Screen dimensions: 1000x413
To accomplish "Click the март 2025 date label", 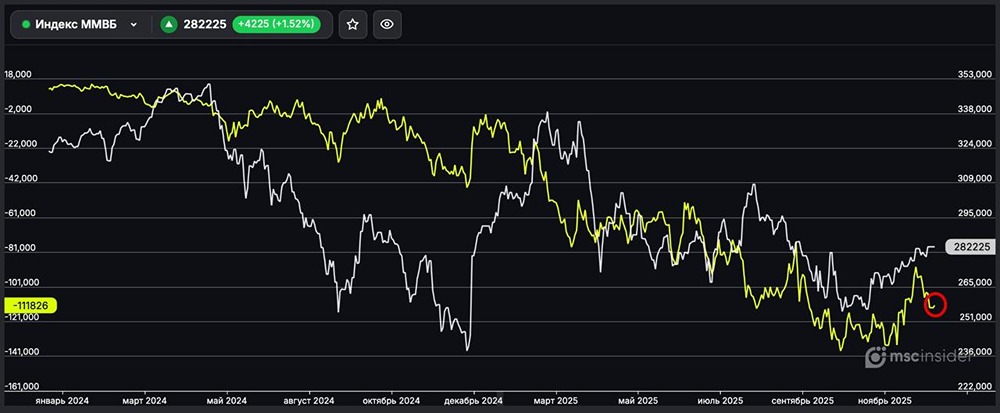I will point(555,400).
